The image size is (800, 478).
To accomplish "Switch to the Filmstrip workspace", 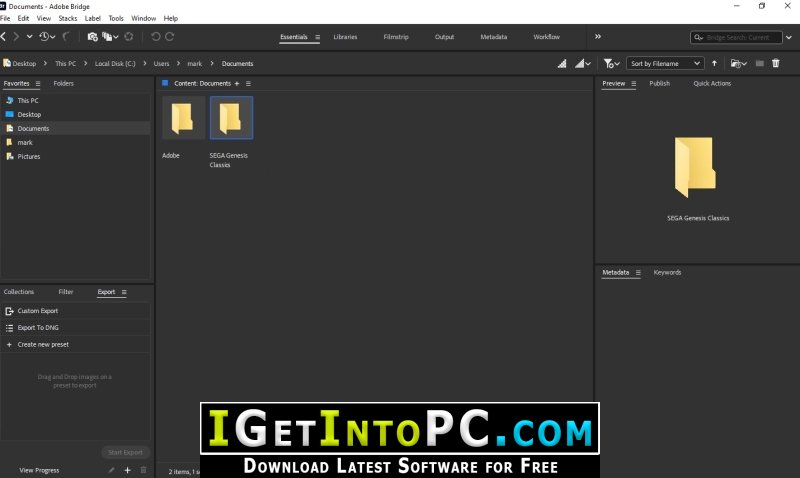I will (395, 37).
